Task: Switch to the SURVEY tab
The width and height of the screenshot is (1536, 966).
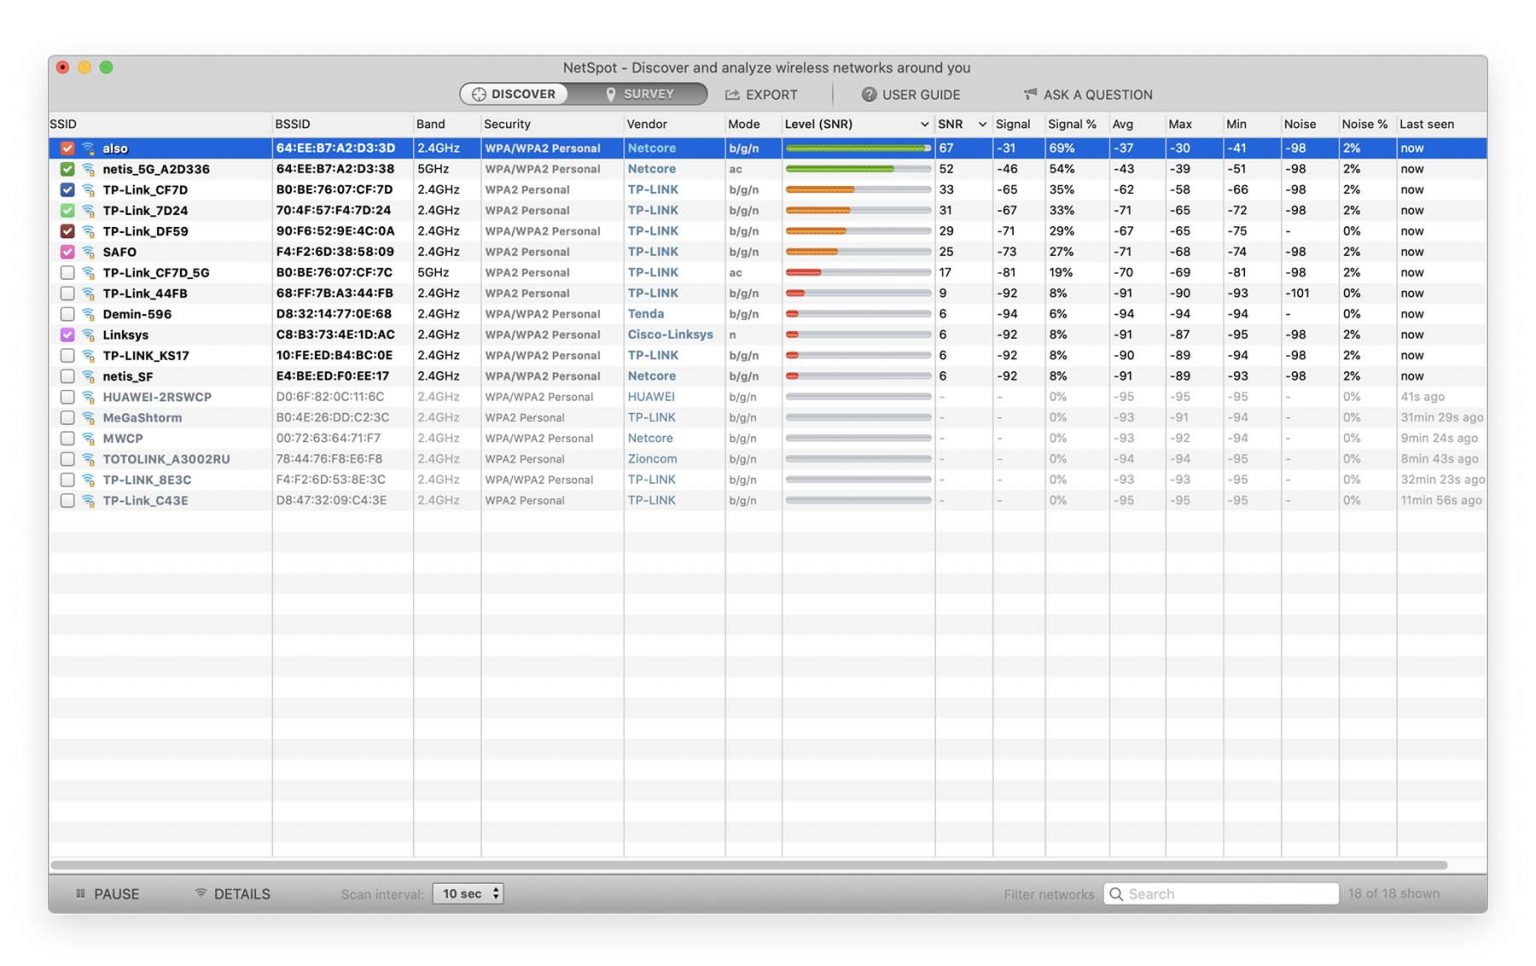Action: click(x=647, y=93)
